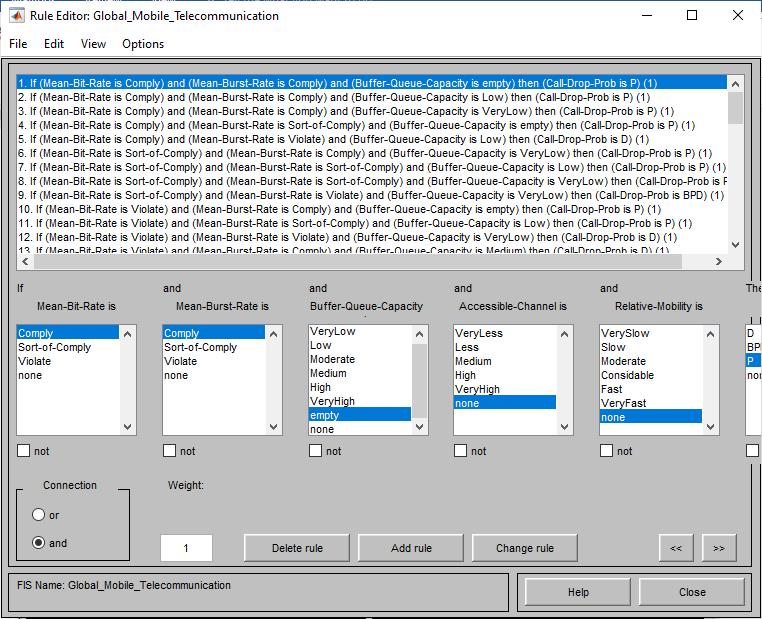Select Violate under Mean-Burst-Rate
Viewport: 762px width, 619px height.
coord(214,361)
